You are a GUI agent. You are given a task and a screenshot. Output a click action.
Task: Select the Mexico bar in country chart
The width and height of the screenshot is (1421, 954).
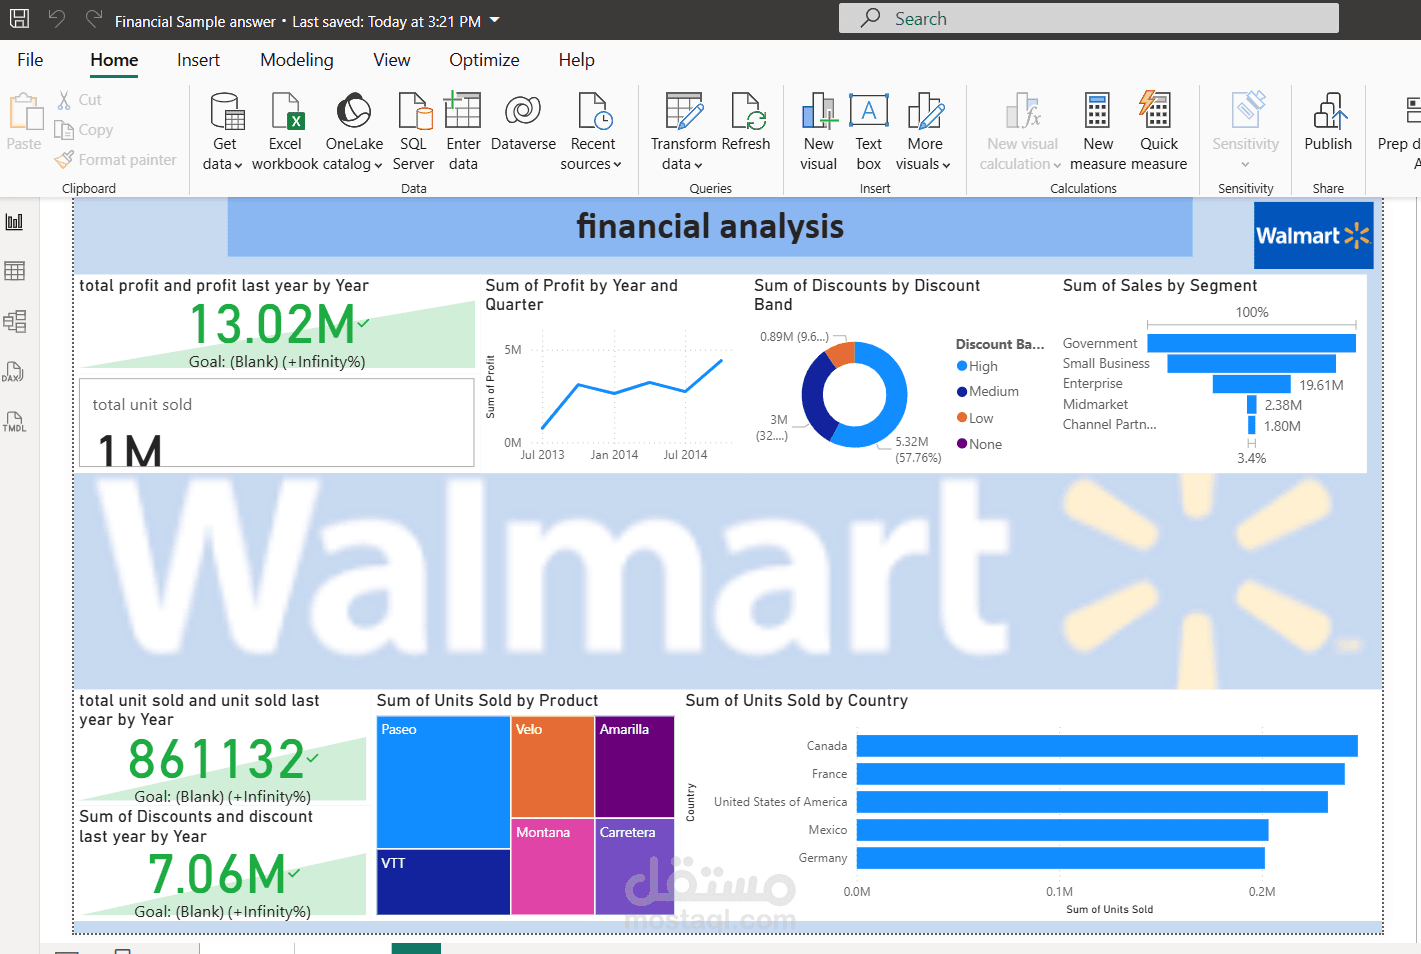coord(1062,830)
